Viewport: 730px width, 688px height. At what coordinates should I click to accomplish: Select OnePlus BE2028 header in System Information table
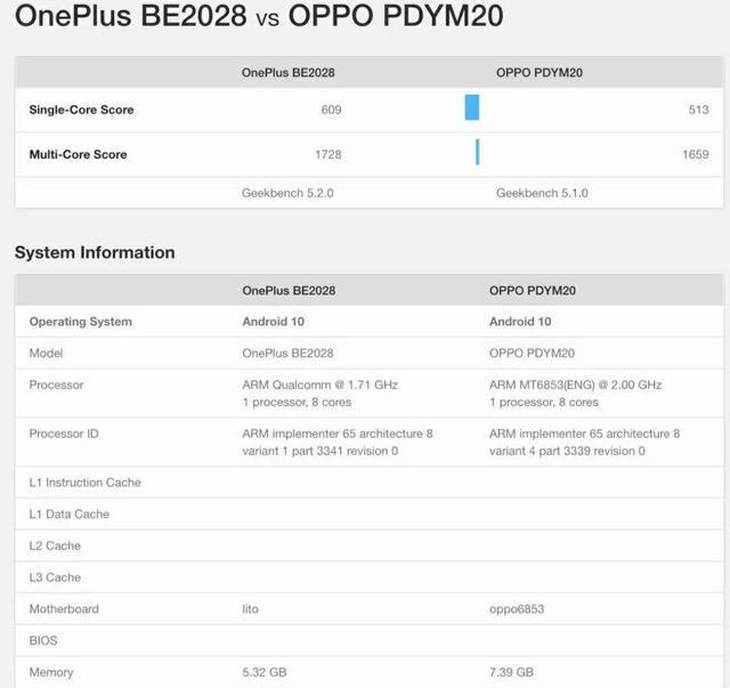289,290
